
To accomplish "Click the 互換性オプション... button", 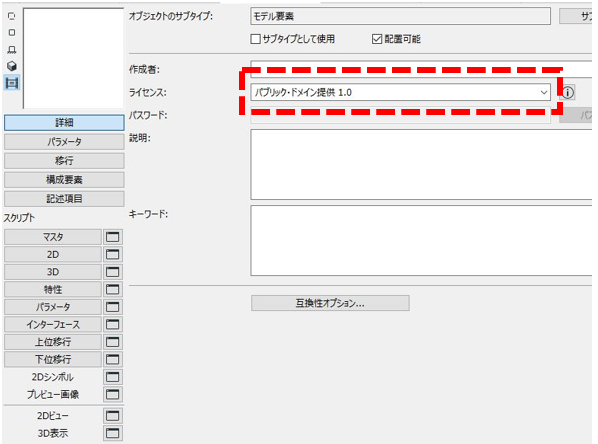I will (330, 303).
